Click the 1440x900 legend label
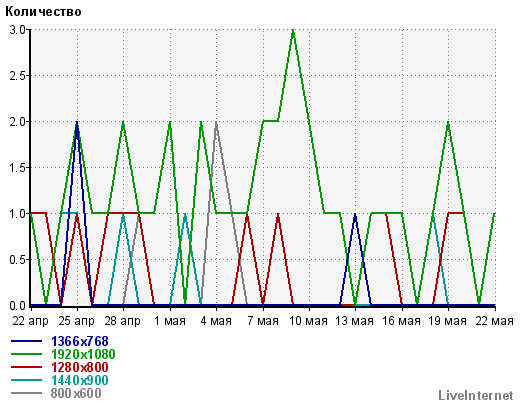 [x=80, y=380]
